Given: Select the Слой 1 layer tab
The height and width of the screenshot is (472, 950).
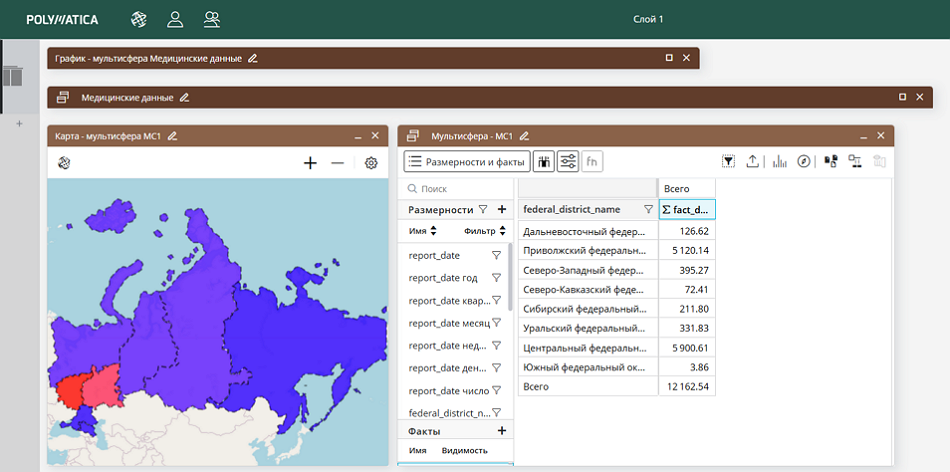Looking at the screenshot, I should (648, 19).
